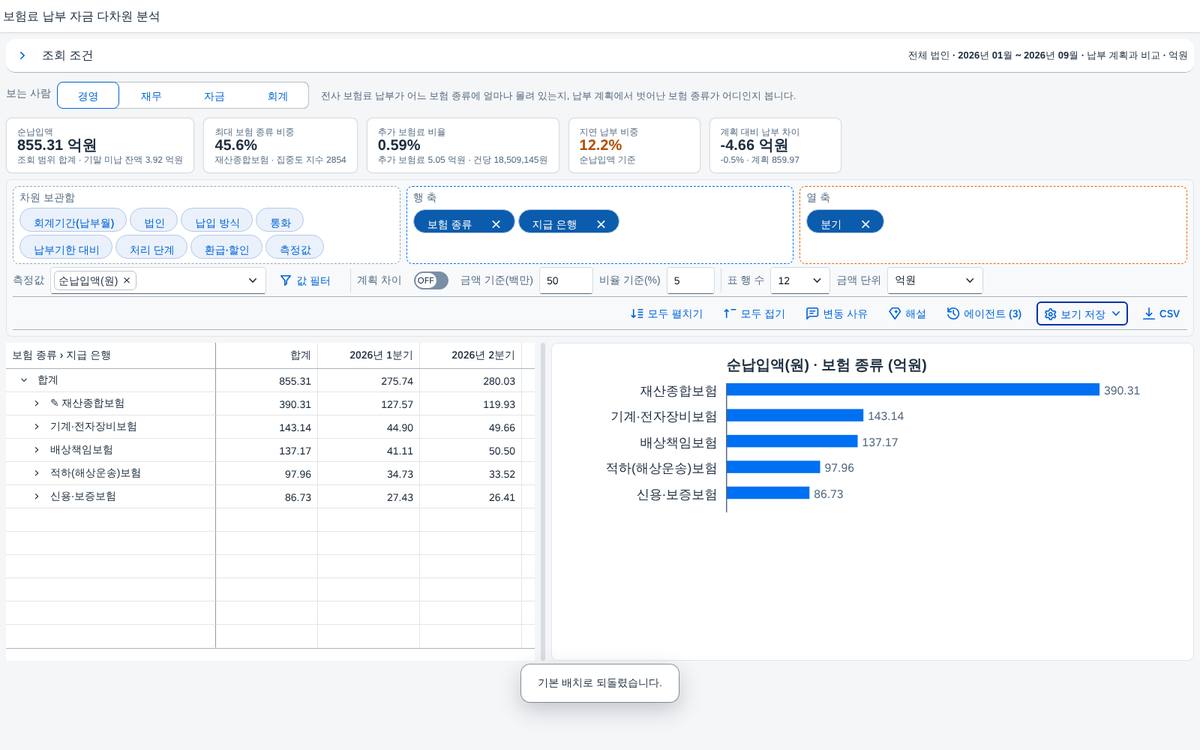This screenshot has height=750, width=1200.
Task: Clear the 순납입액(원) measure token
Action: (x=127, y=281)
